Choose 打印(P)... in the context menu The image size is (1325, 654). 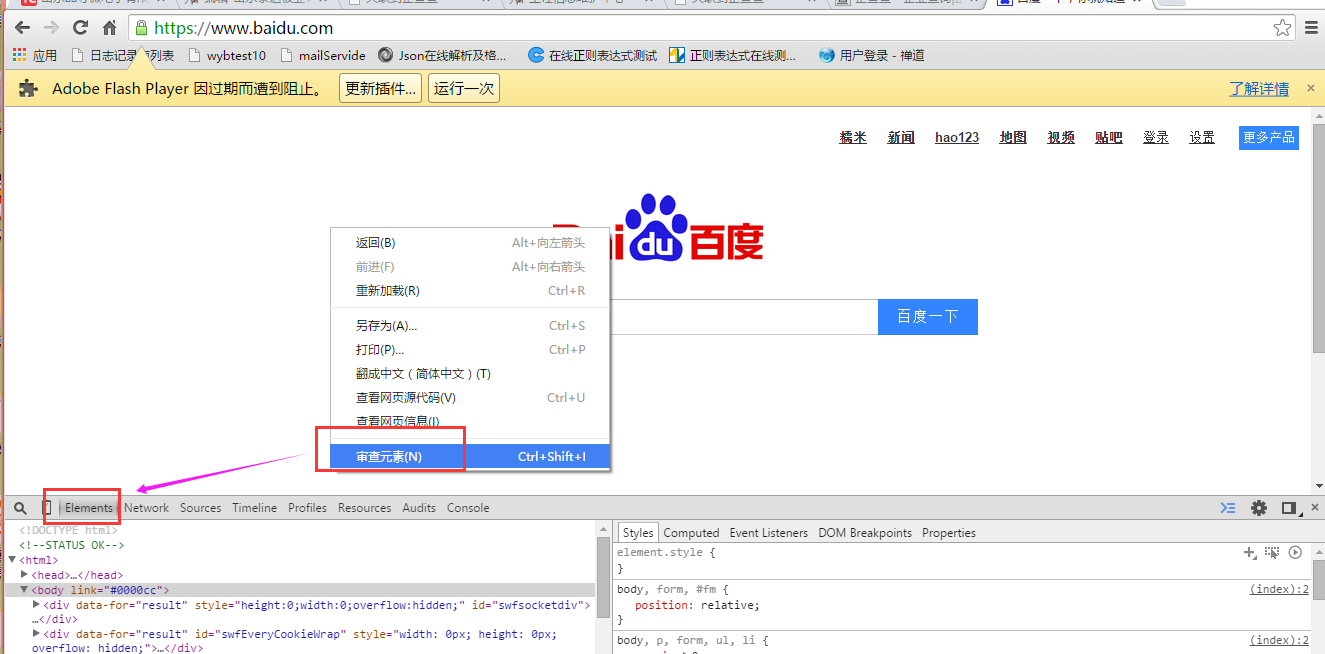470,350
